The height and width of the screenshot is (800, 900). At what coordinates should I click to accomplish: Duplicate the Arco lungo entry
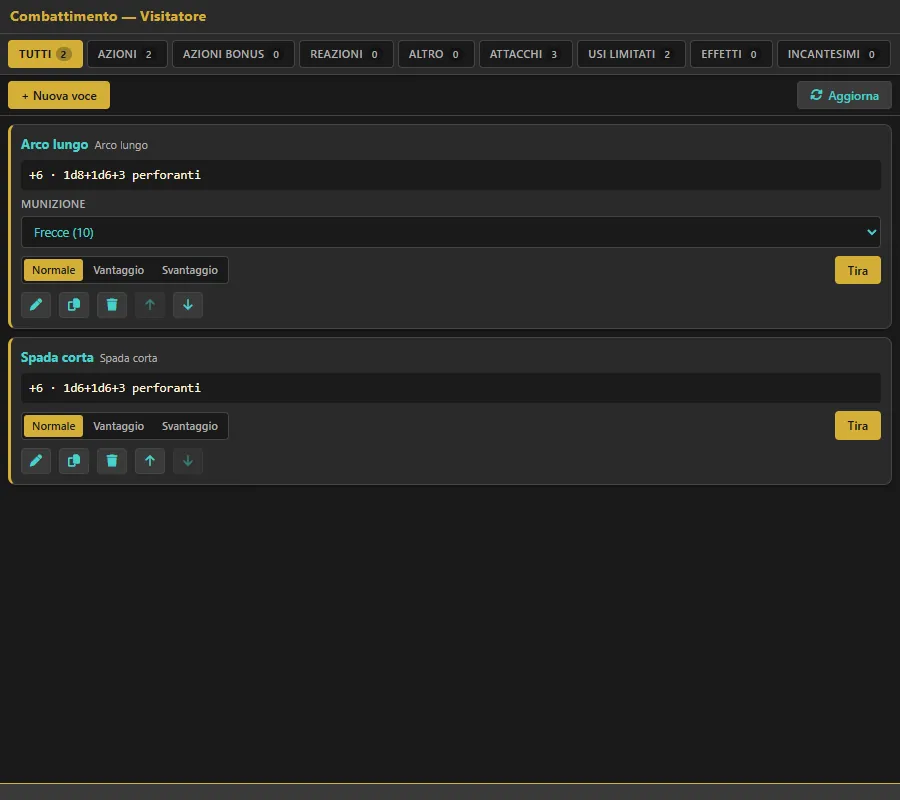pyautogui.click(x=73, y=305)
